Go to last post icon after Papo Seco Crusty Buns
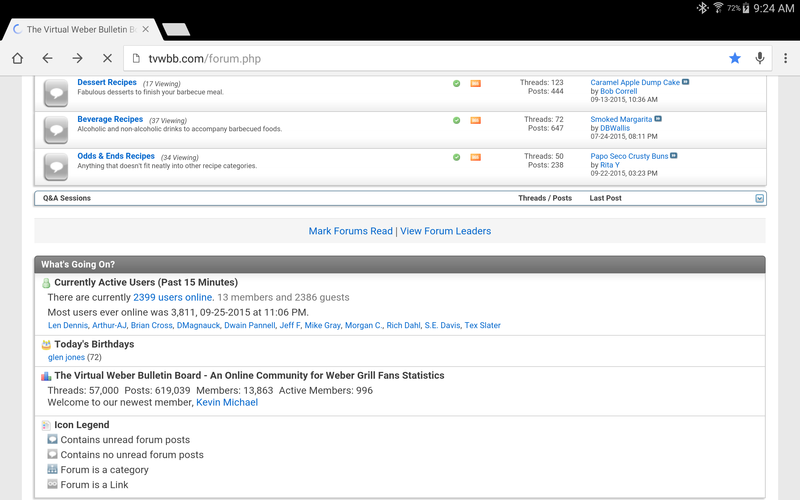This screenshot has height=500, width=800. 674,155
